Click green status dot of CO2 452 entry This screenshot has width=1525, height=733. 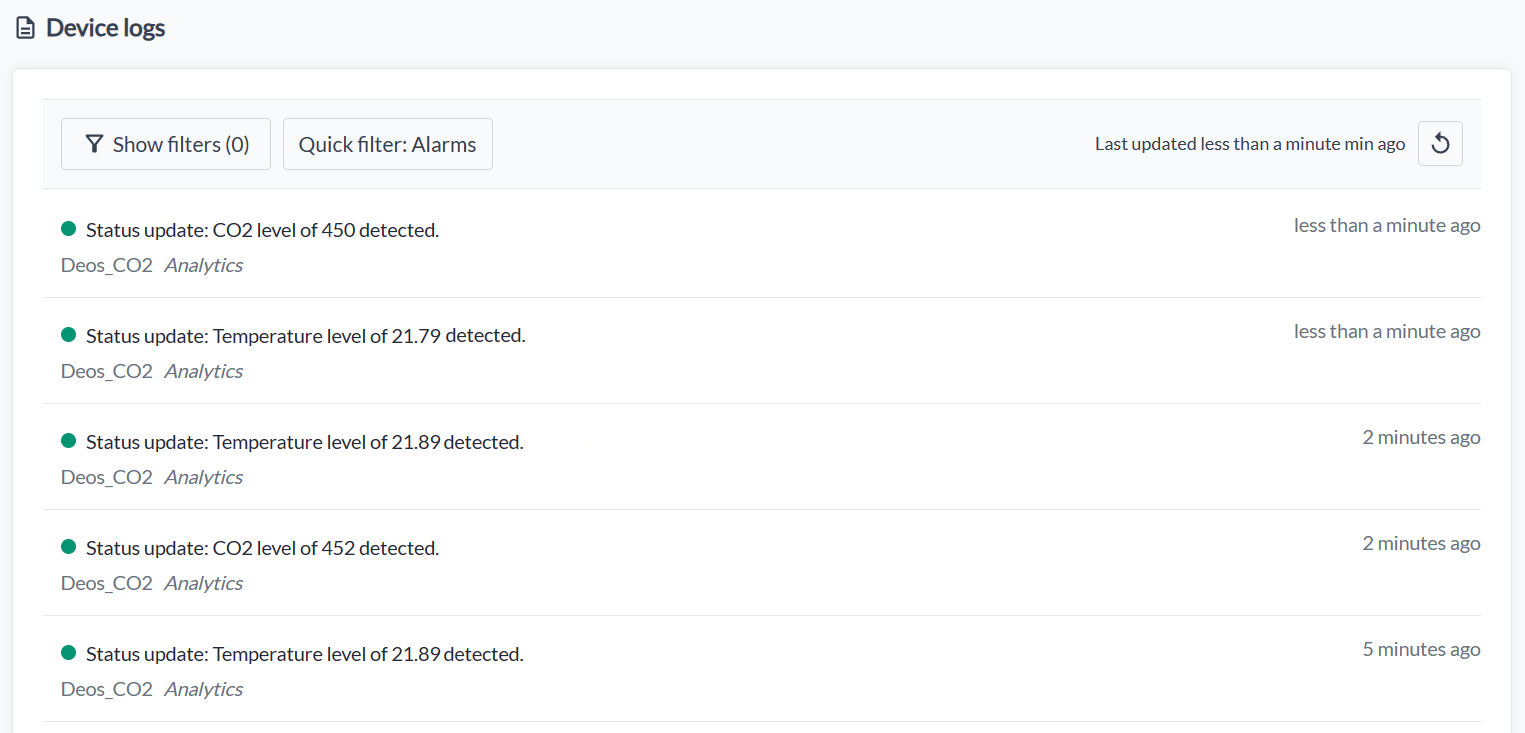pyautogui.click(x=68, y=547)
